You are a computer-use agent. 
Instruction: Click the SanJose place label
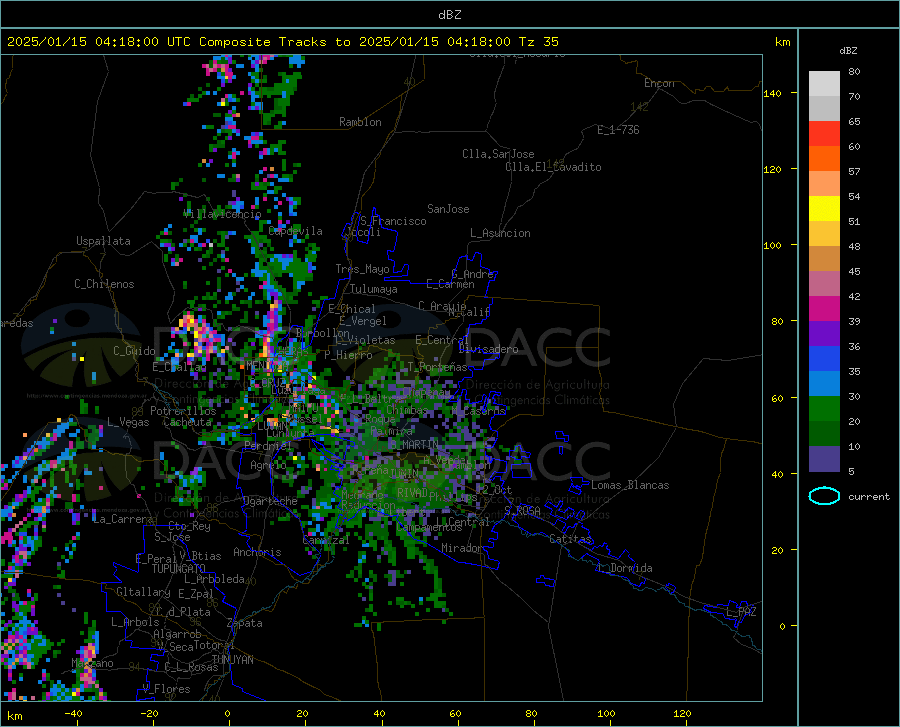click(x=448, y=209)
